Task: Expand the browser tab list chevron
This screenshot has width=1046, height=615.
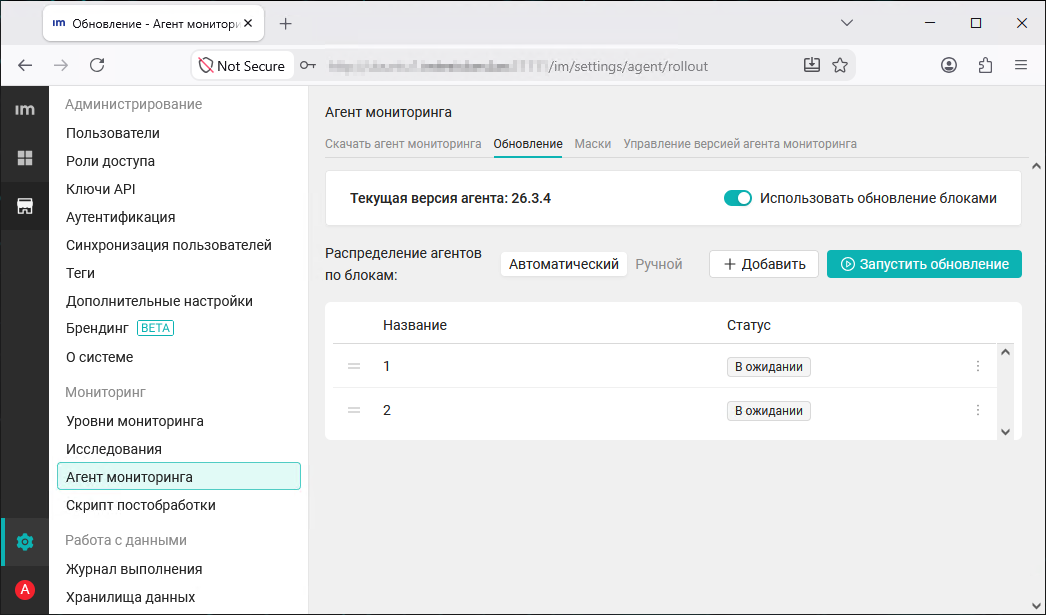Action: point(847,23)
